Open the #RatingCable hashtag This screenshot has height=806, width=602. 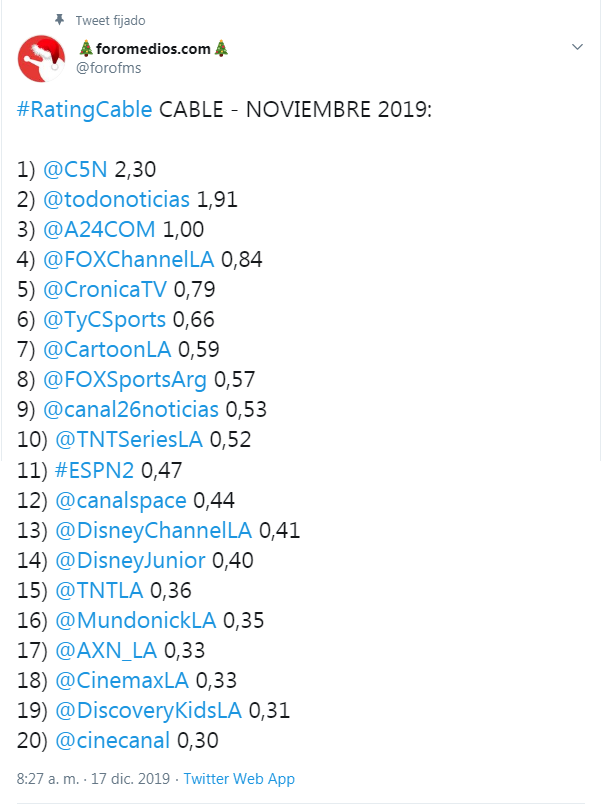[x=85, y=109]
